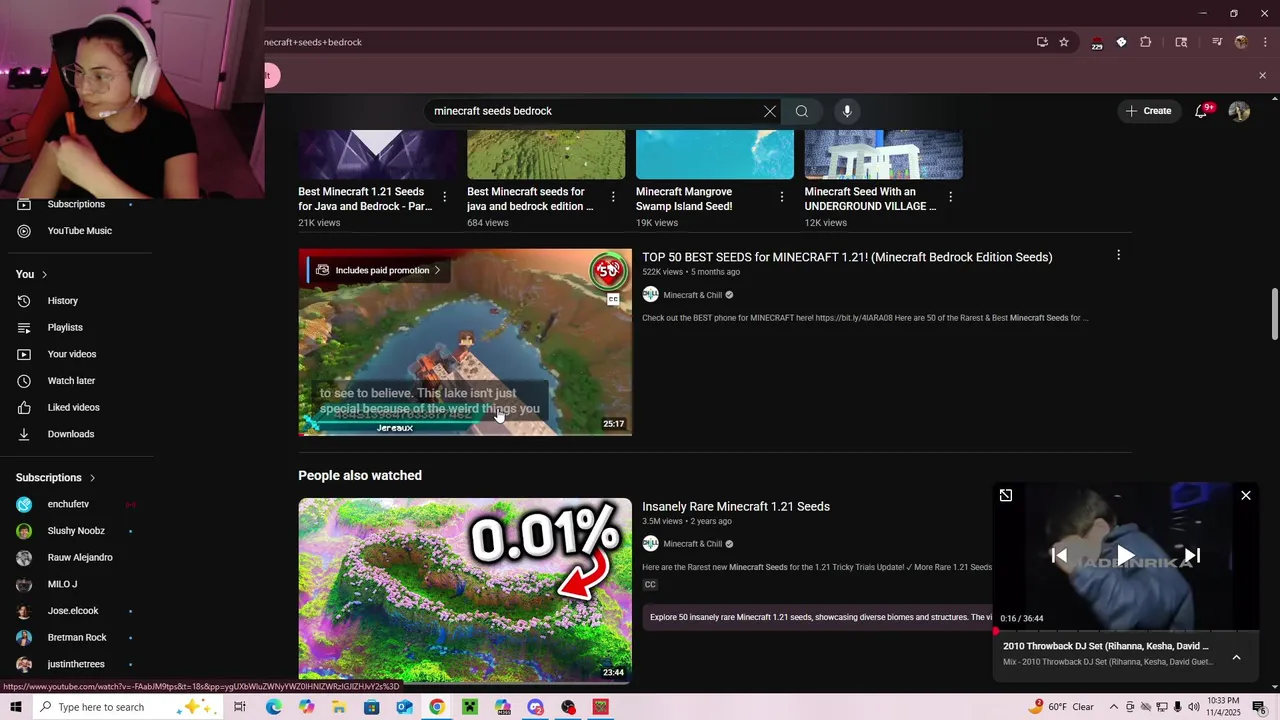Expand miniplayer playlist chevron

click(x=1236, y=657)
